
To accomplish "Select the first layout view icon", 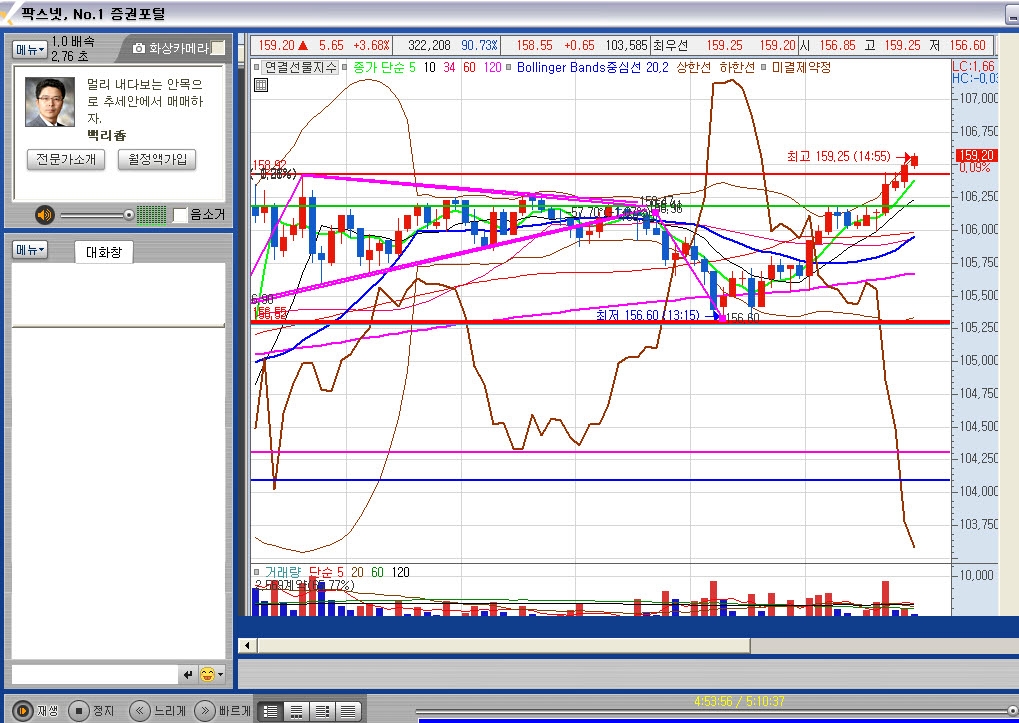I will click(270, 711).
